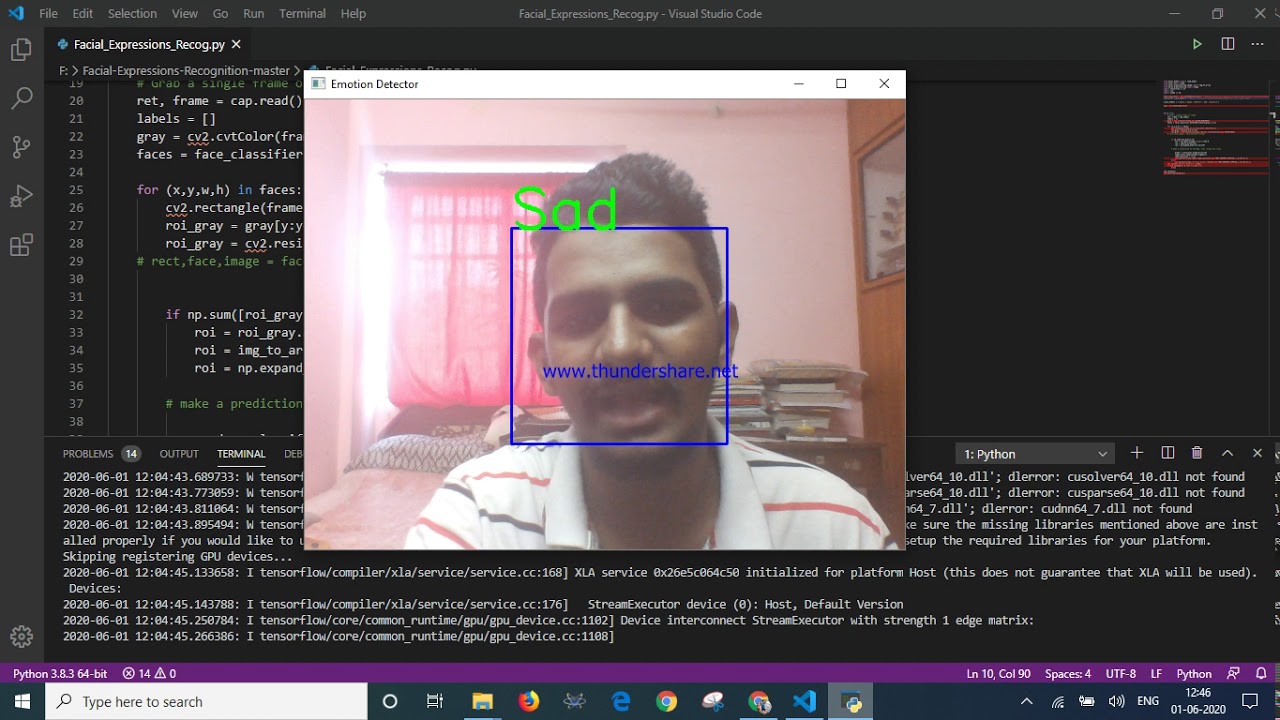Open notifications bell in status bar
Screen dimensions: 1280x720
coord(1261,673)
